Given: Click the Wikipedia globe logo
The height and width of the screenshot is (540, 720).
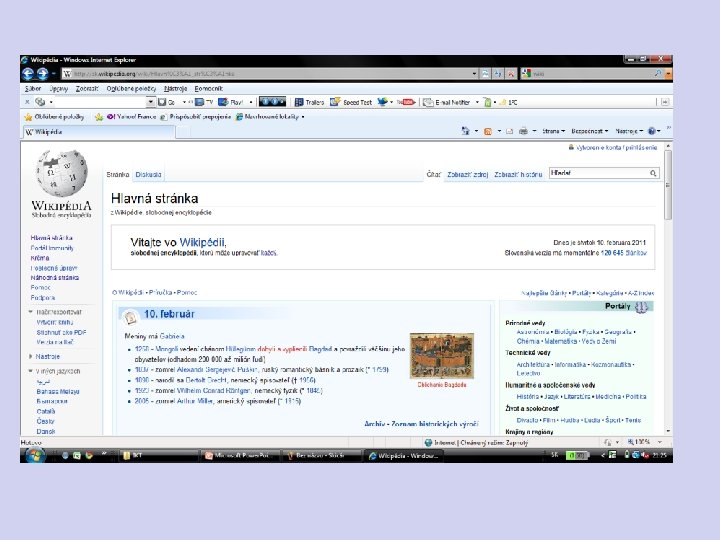Looking at the screenshot, I should tap(62, 173).
